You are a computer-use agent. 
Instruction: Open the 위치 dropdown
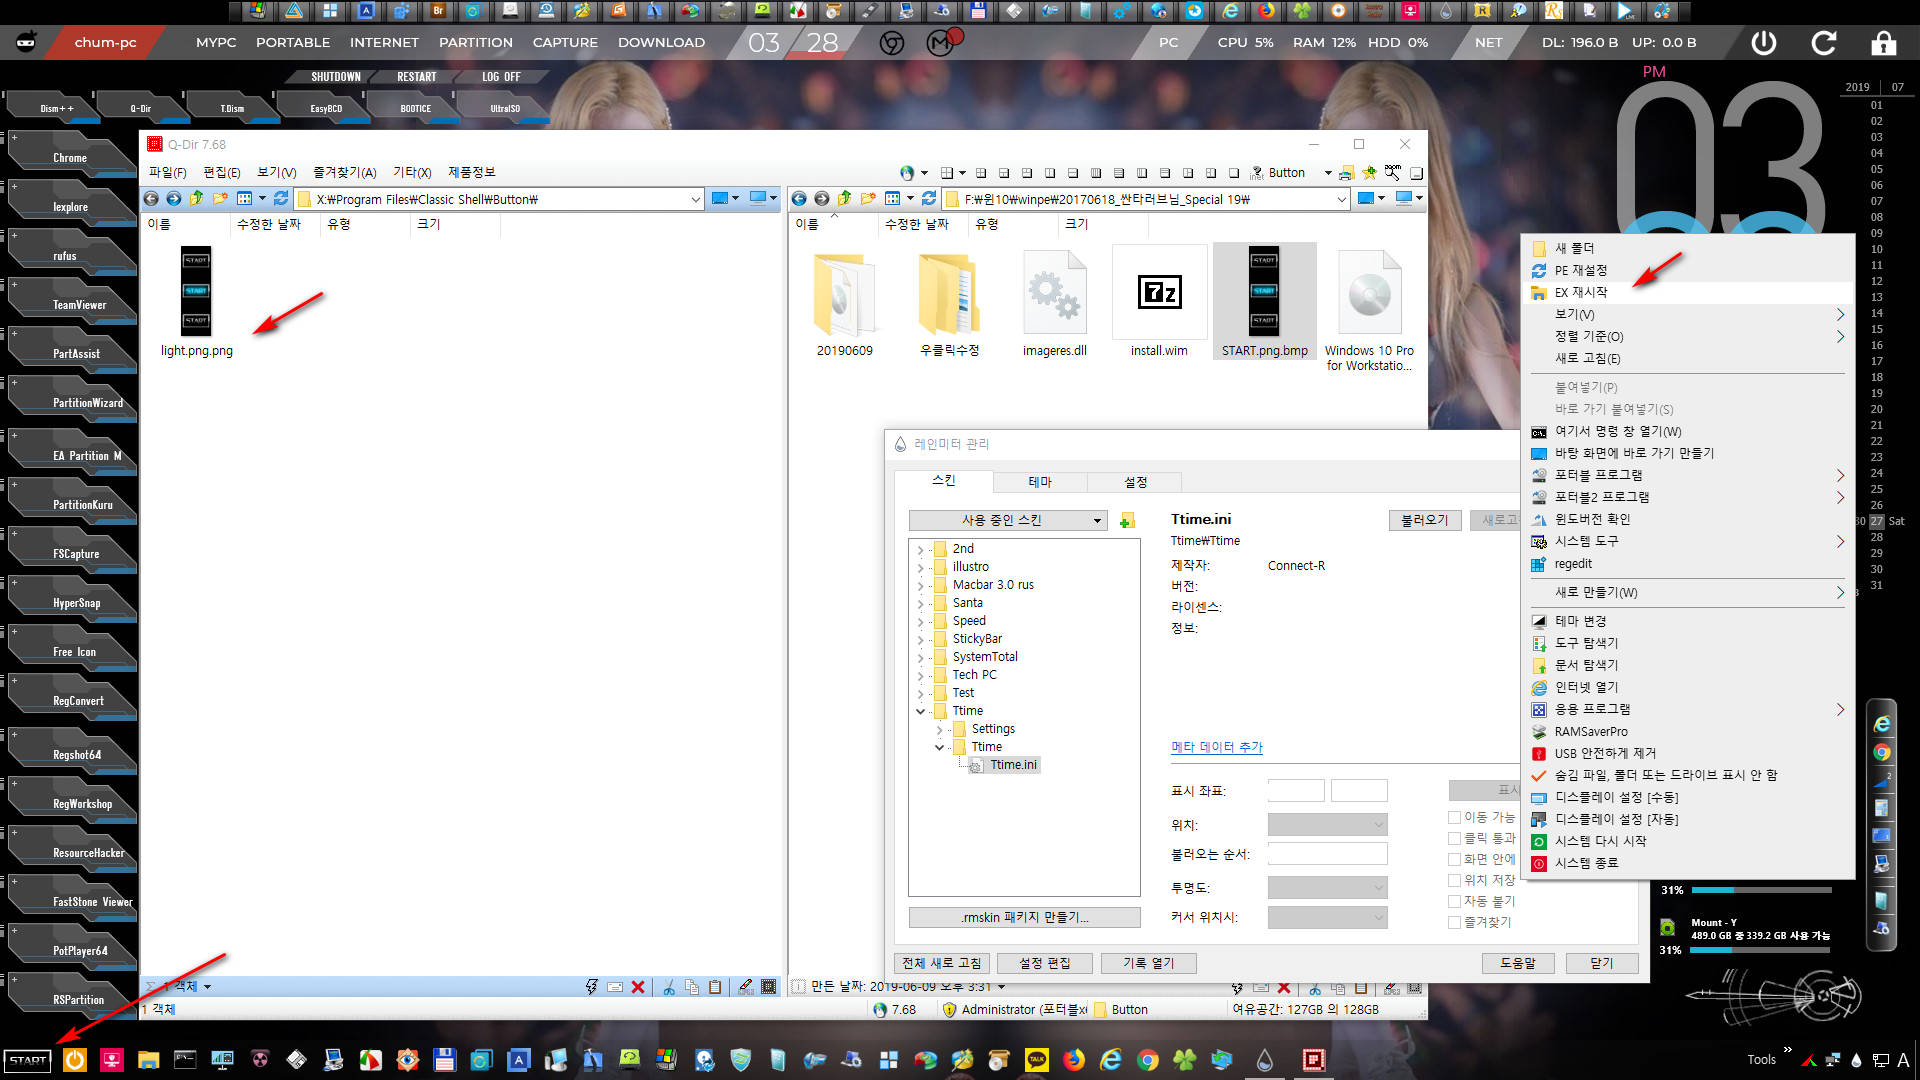[x=1327, y=825]
